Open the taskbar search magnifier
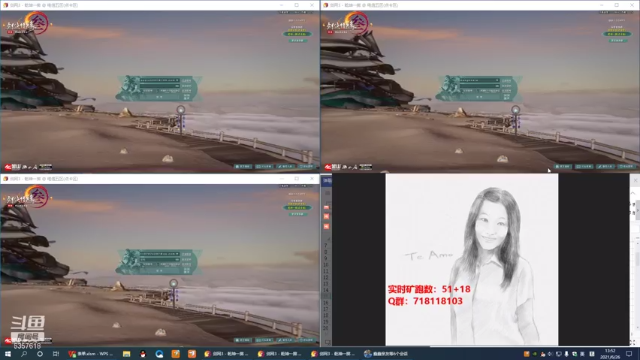 (x=24, y=354)
